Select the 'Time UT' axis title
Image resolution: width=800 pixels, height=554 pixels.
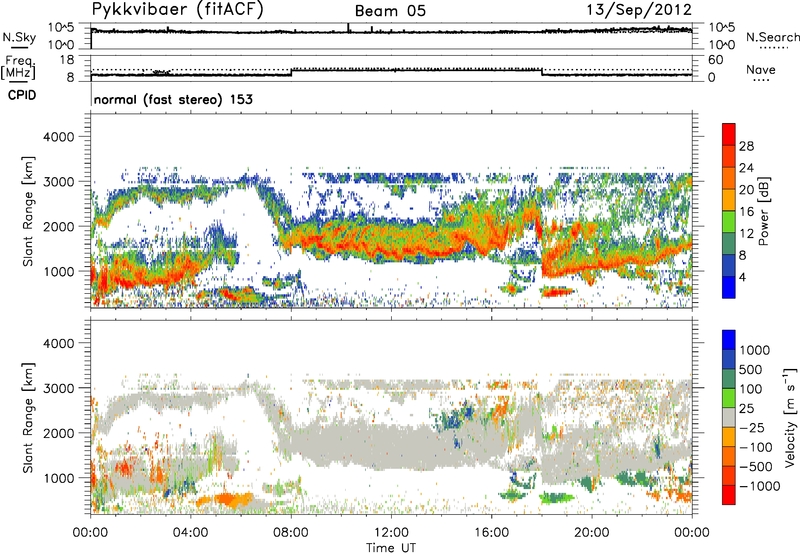coord(391,548)
